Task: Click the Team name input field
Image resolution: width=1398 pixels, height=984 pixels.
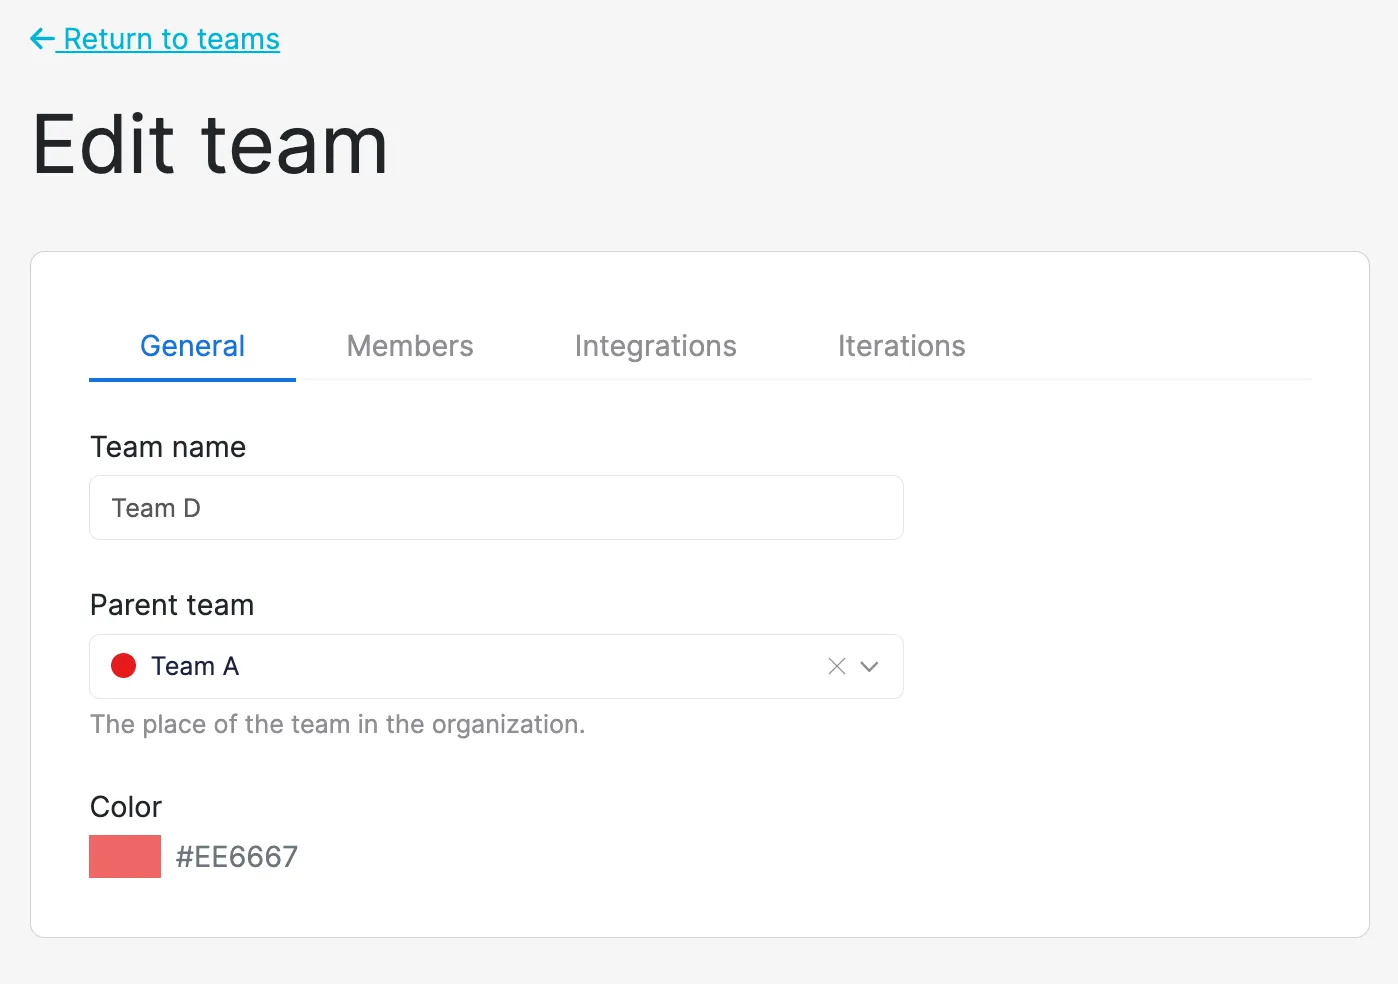Action: [496, 508]
